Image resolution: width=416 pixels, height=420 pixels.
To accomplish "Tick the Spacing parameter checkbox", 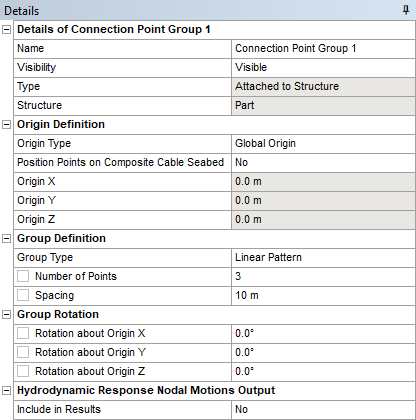I will pyautogui.click(x=23, y=295).
